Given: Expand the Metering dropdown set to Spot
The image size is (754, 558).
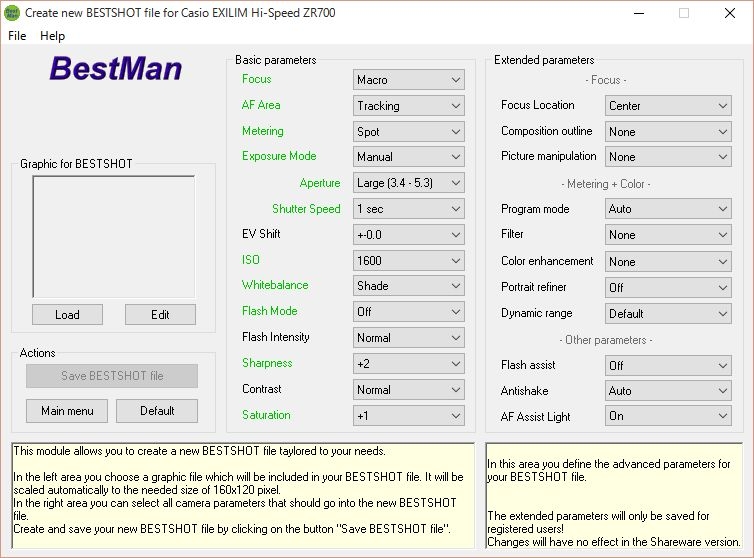Looking at the screenshot, I should click(x=408, y=132).
